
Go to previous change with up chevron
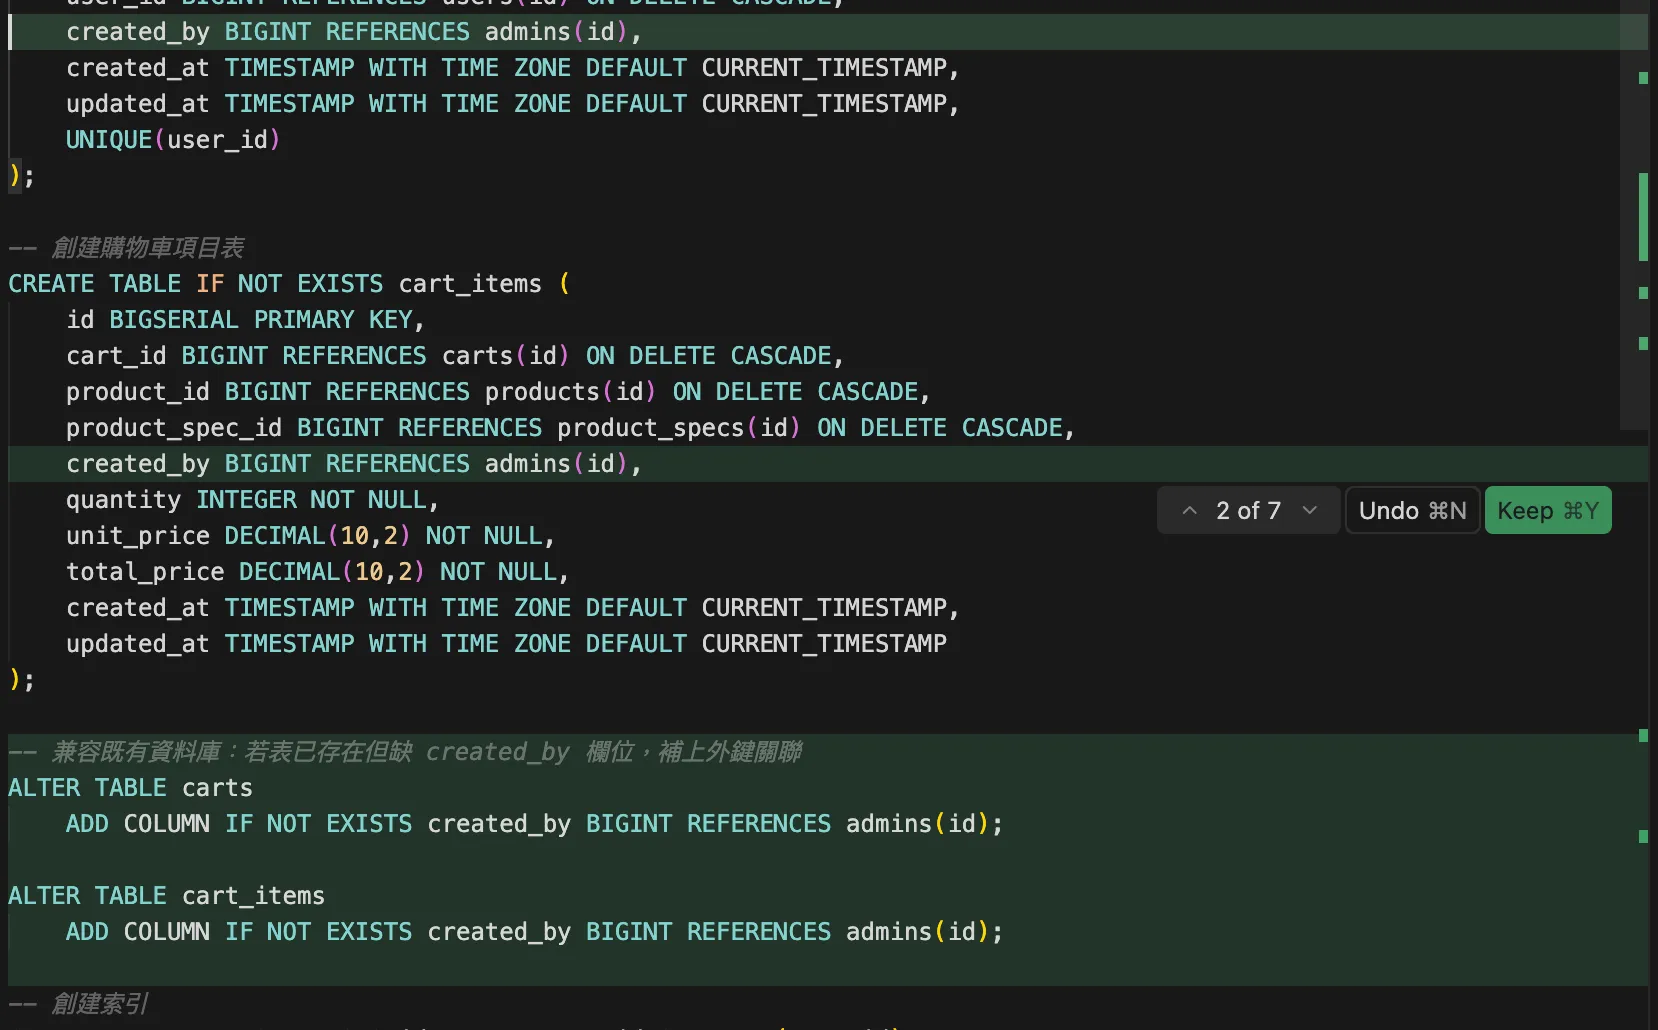click(1189, 511)
